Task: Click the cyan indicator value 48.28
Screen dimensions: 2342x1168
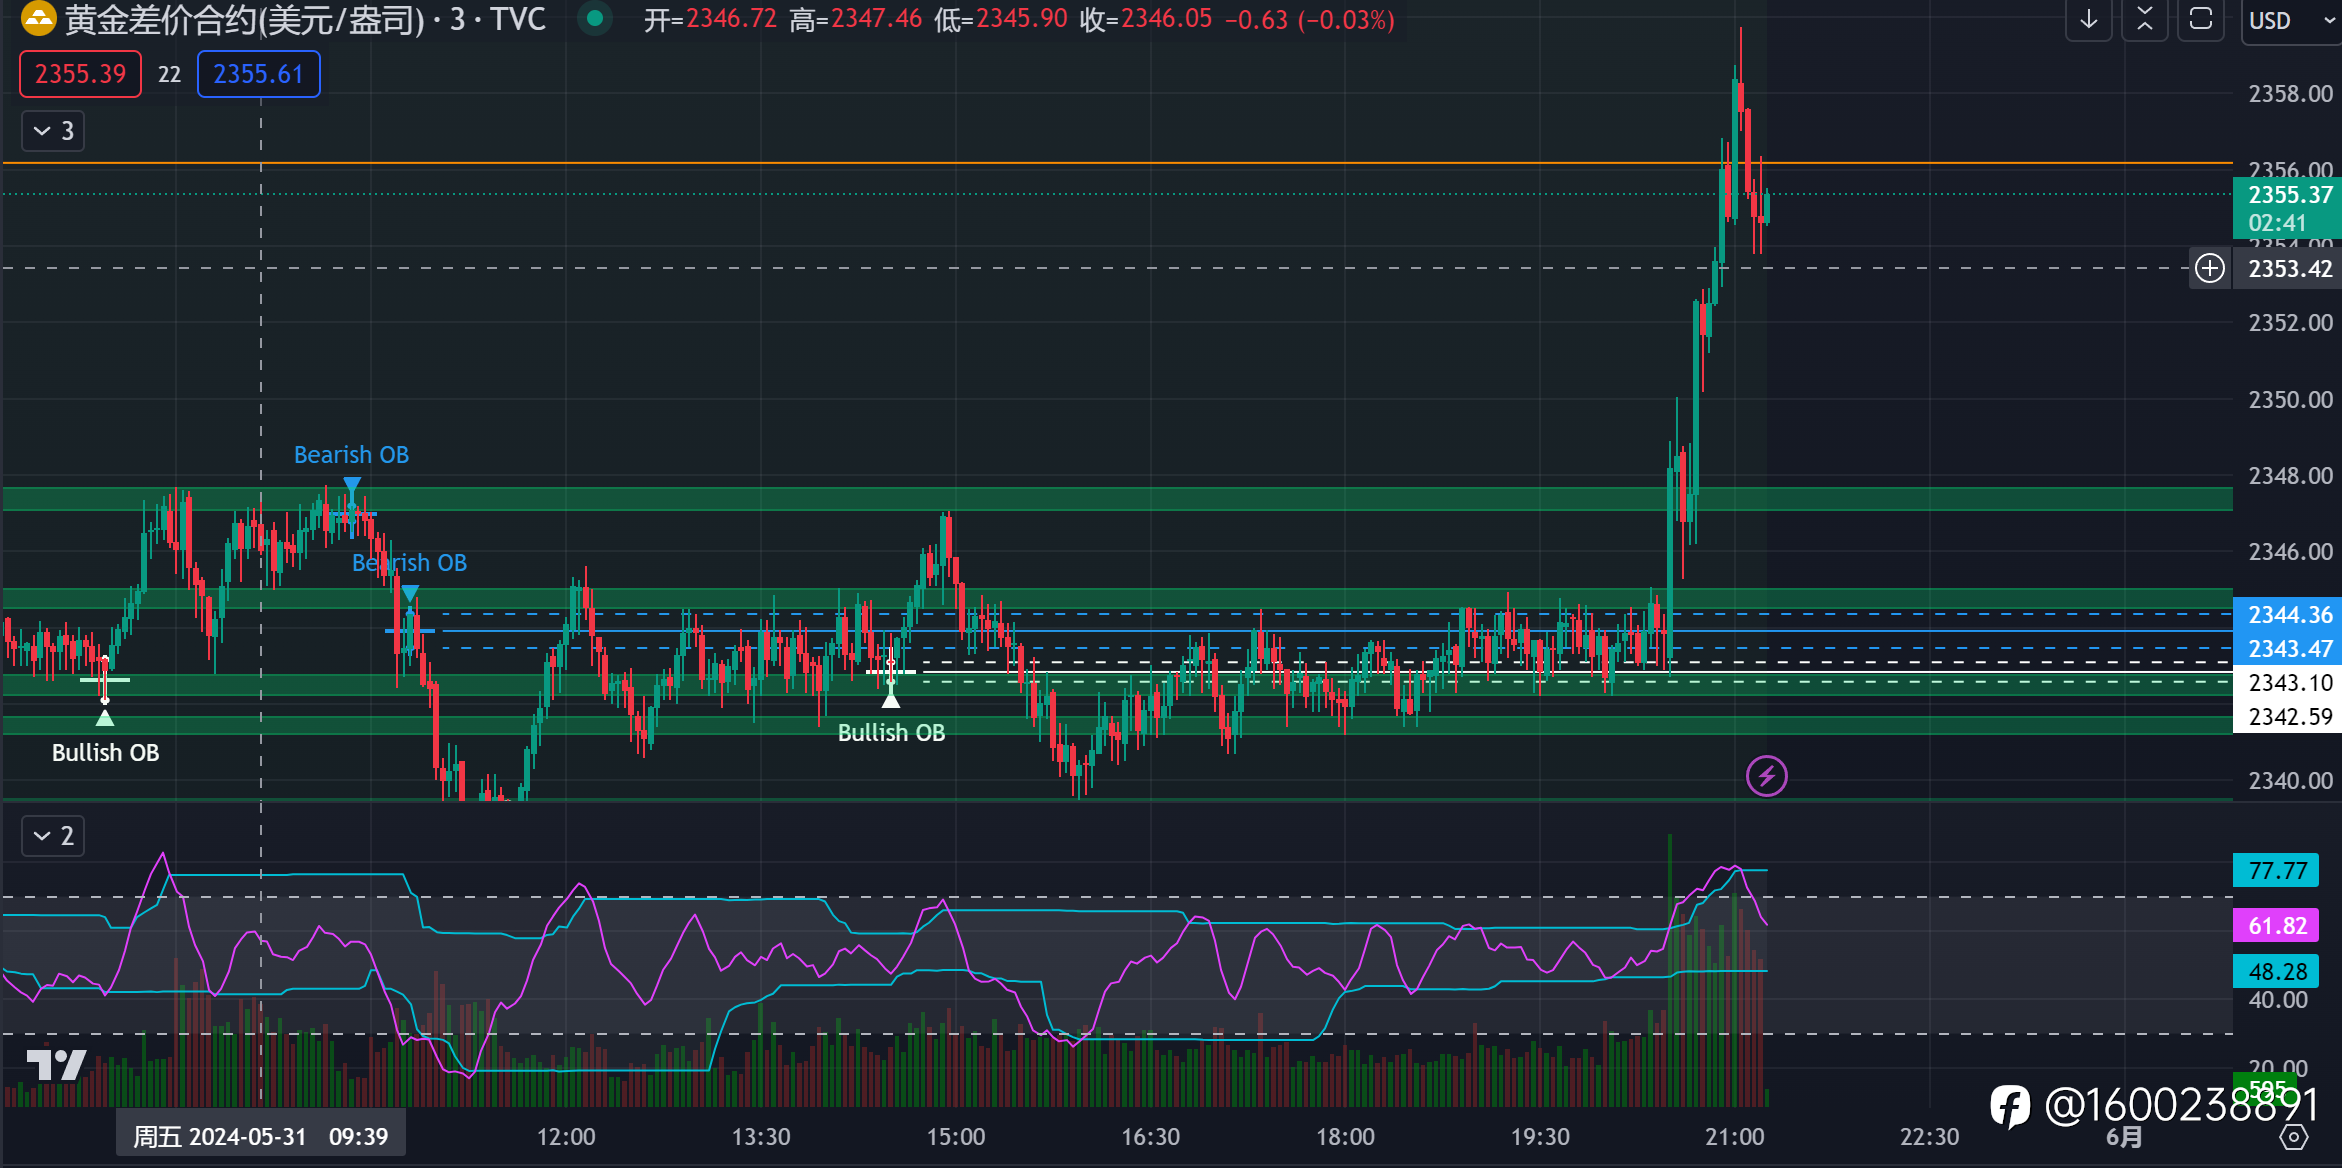Action: tap(2277, 971)
